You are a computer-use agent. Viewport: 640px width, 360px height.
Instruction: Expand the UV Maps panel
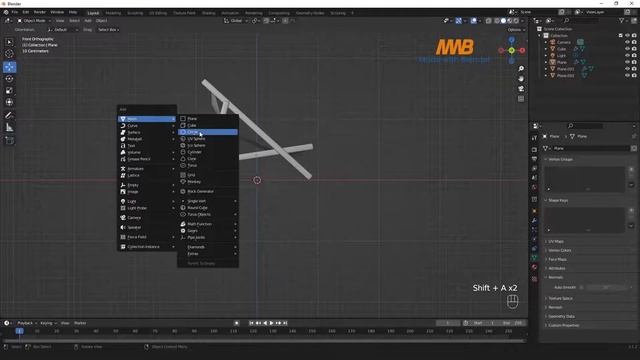pos(556,242)
